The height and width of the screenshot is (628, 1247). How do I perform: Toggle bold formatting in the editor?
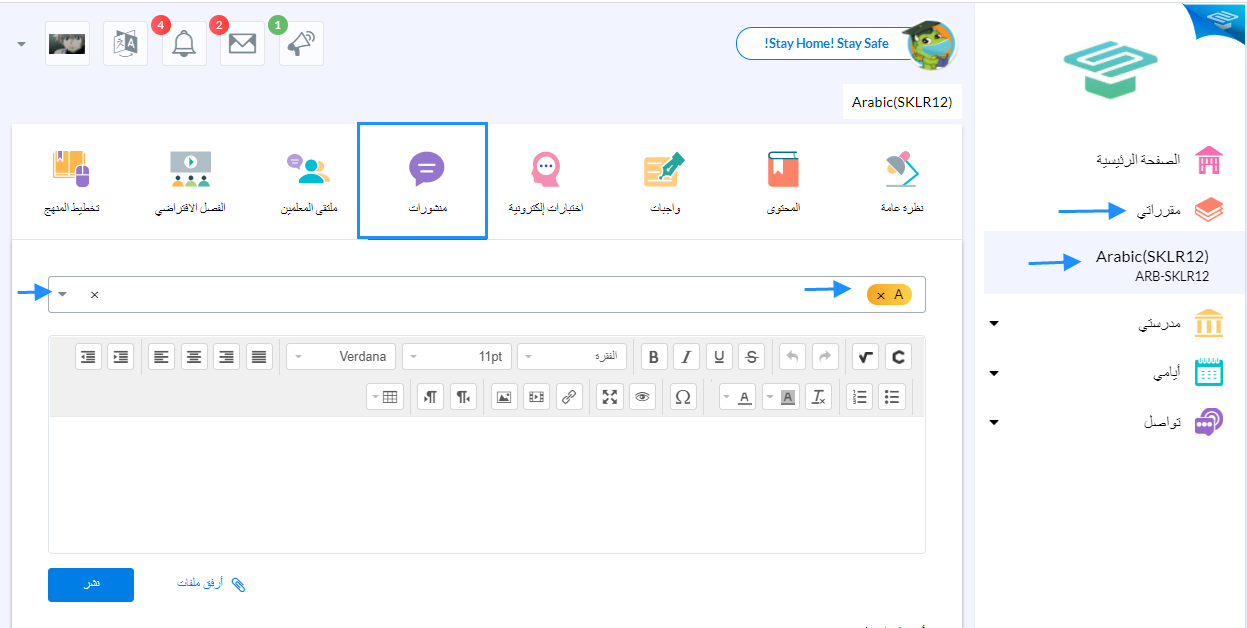click(654, 357)
